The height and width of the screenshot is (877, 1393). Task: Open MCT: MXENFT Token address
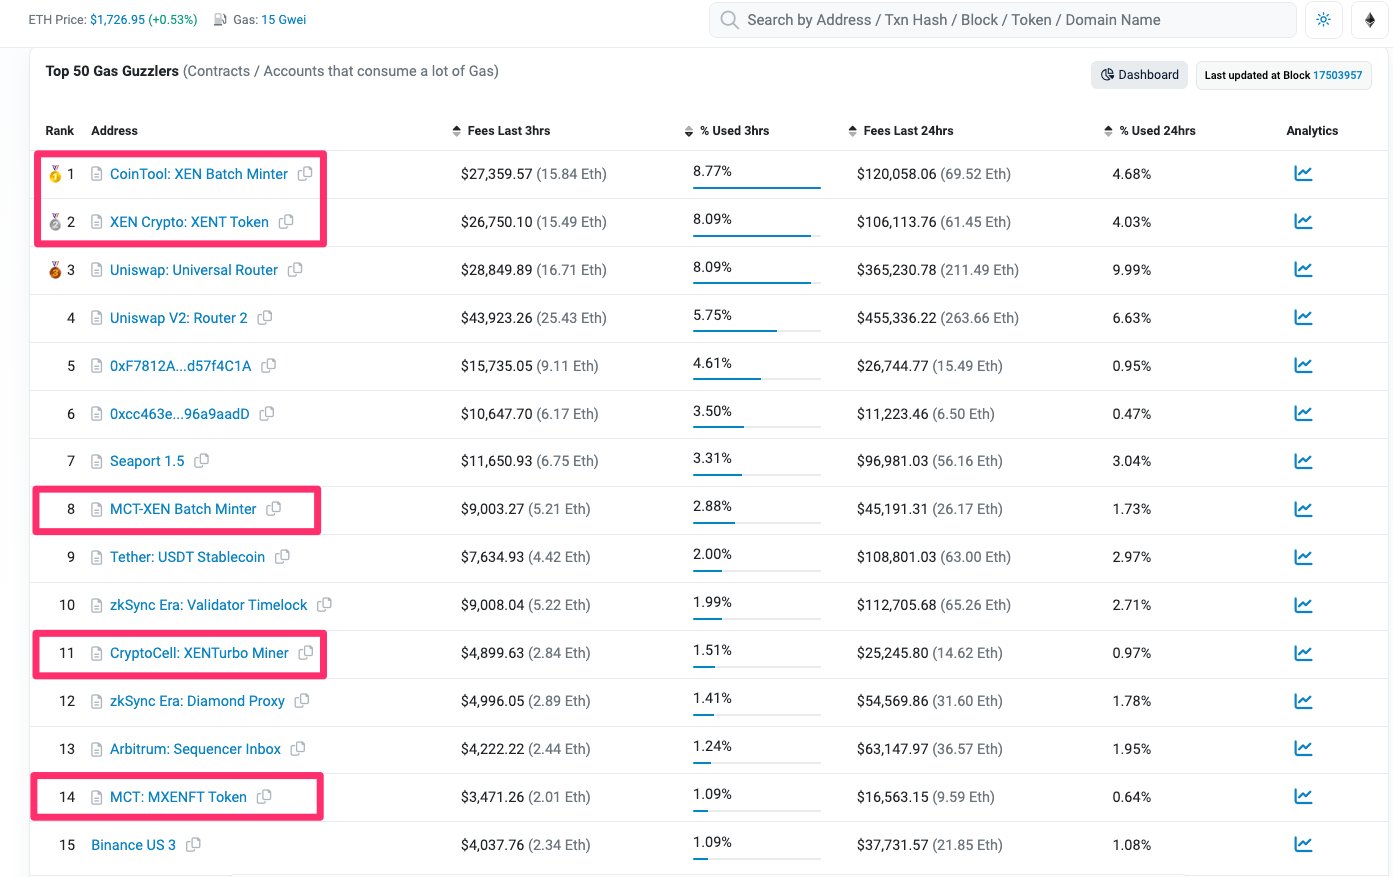coord(178,797)
